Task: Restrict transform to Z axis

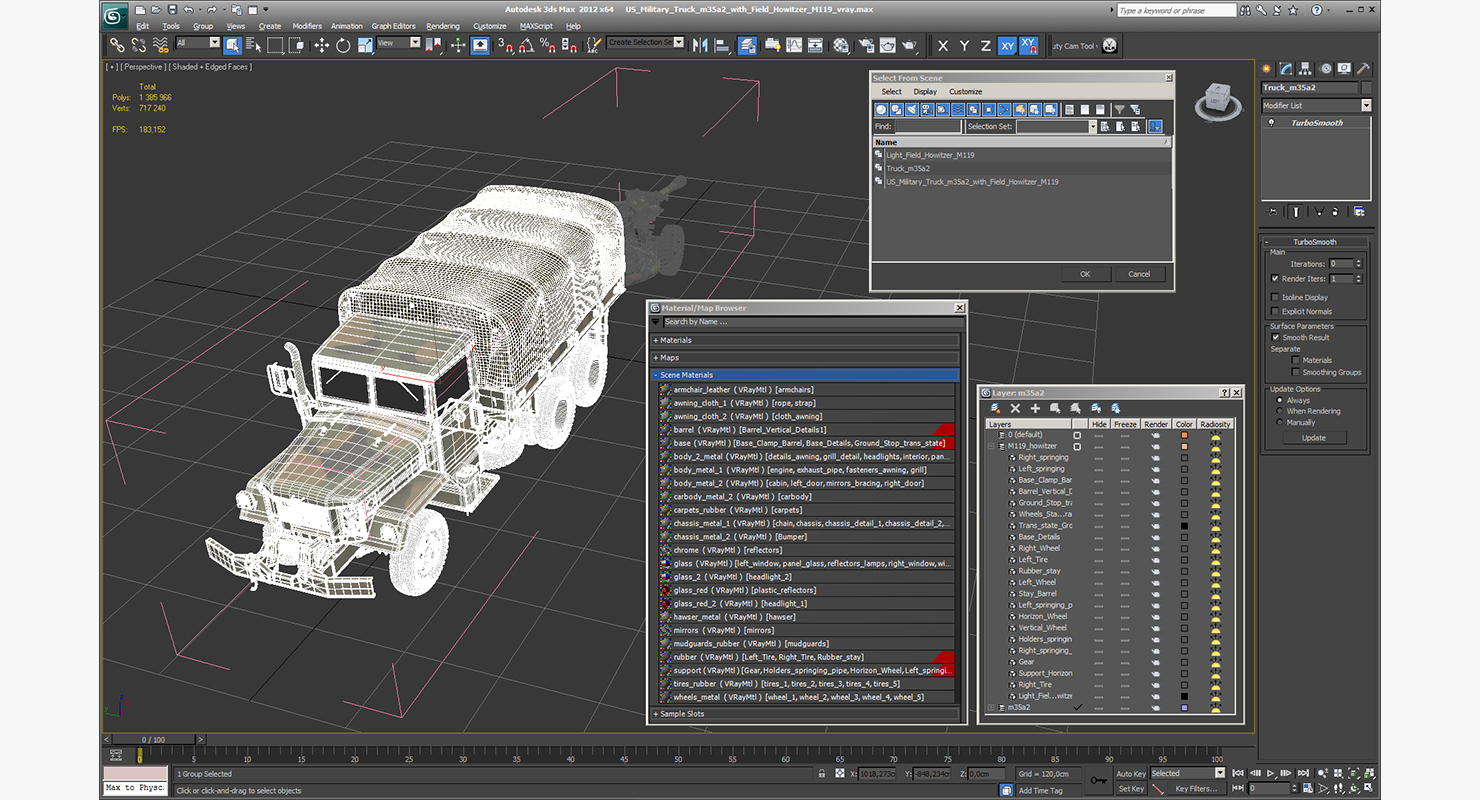Action: click(985, 46)
